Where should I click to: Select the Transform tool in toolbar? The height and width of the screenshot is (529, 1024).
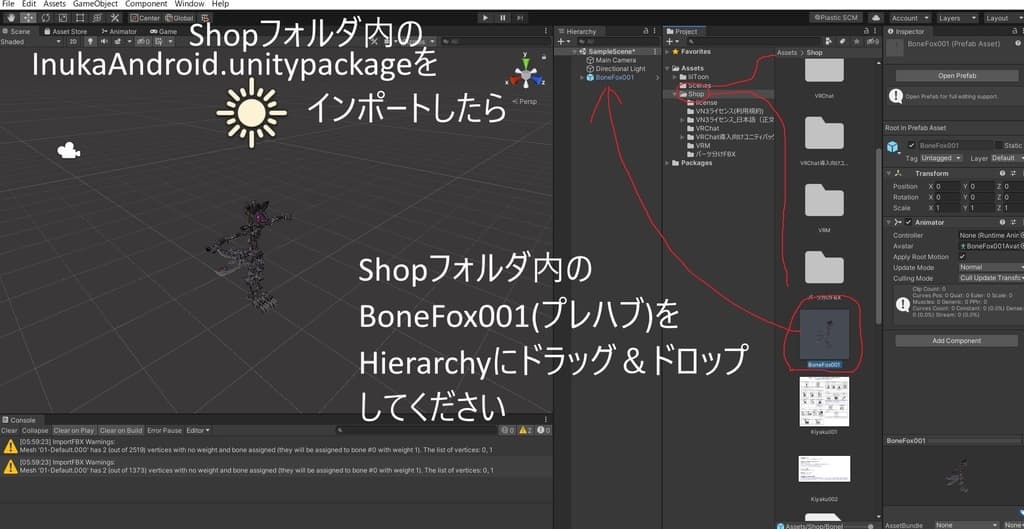97,18
